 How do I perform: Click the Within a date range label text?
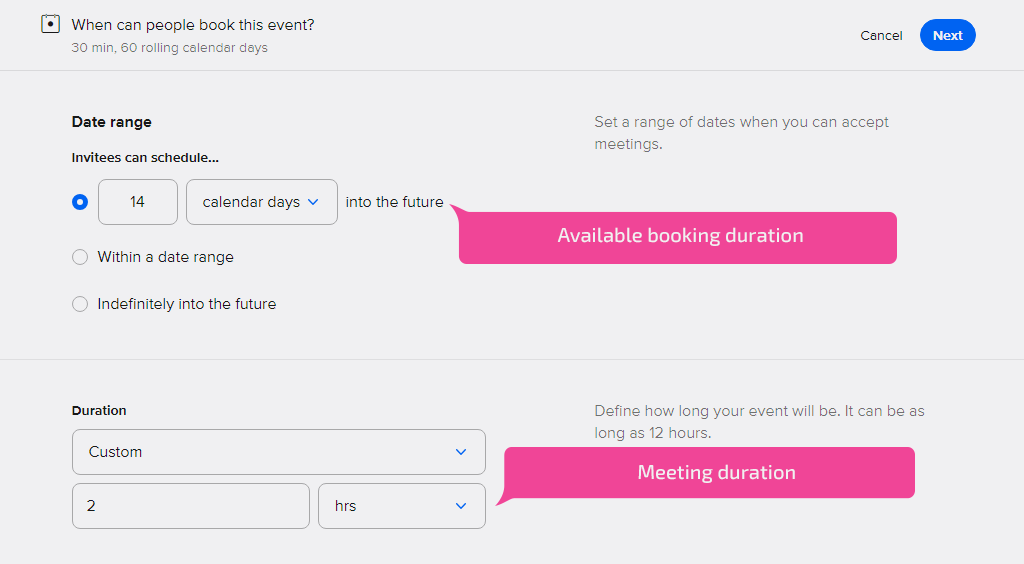(166, 257)
